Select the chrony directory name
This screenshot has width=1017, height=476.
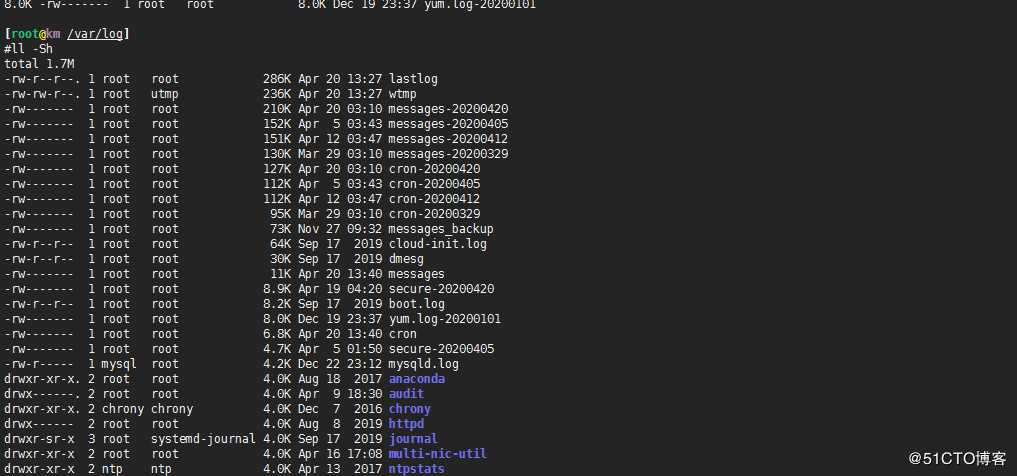[409, 409]
